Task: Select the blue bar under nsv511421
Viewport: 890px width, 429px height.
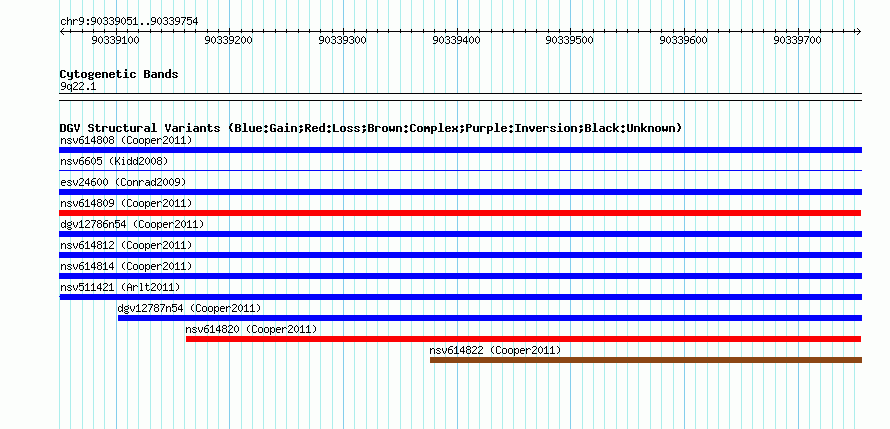Action: coord(460,297)
